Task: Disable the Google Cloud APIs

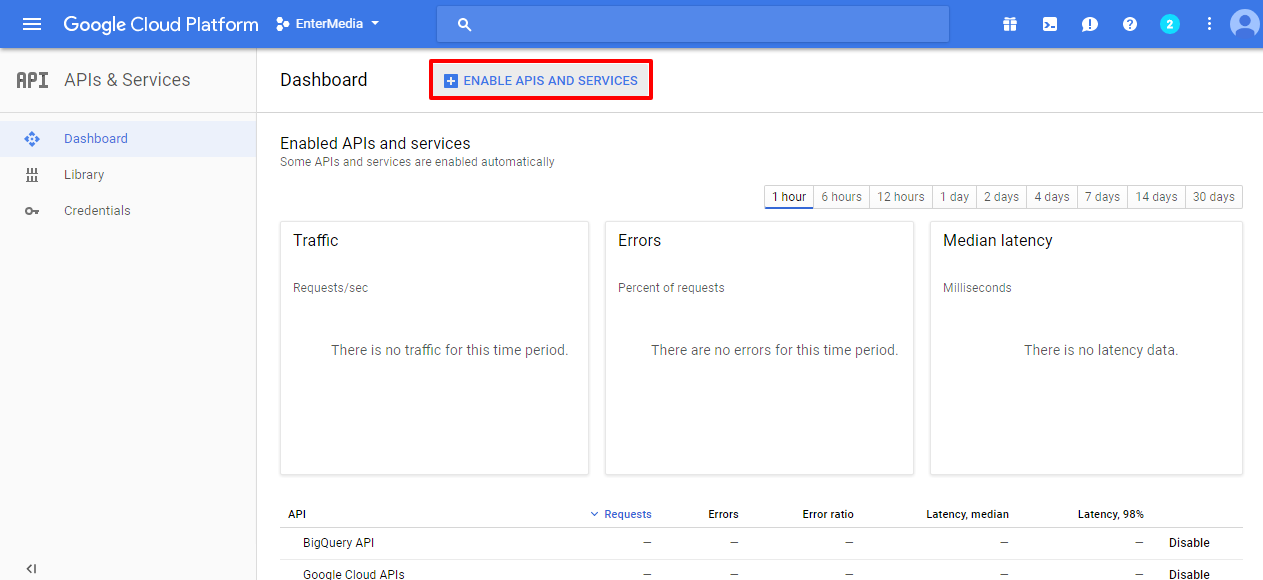Action: (x=1189, y=574)
